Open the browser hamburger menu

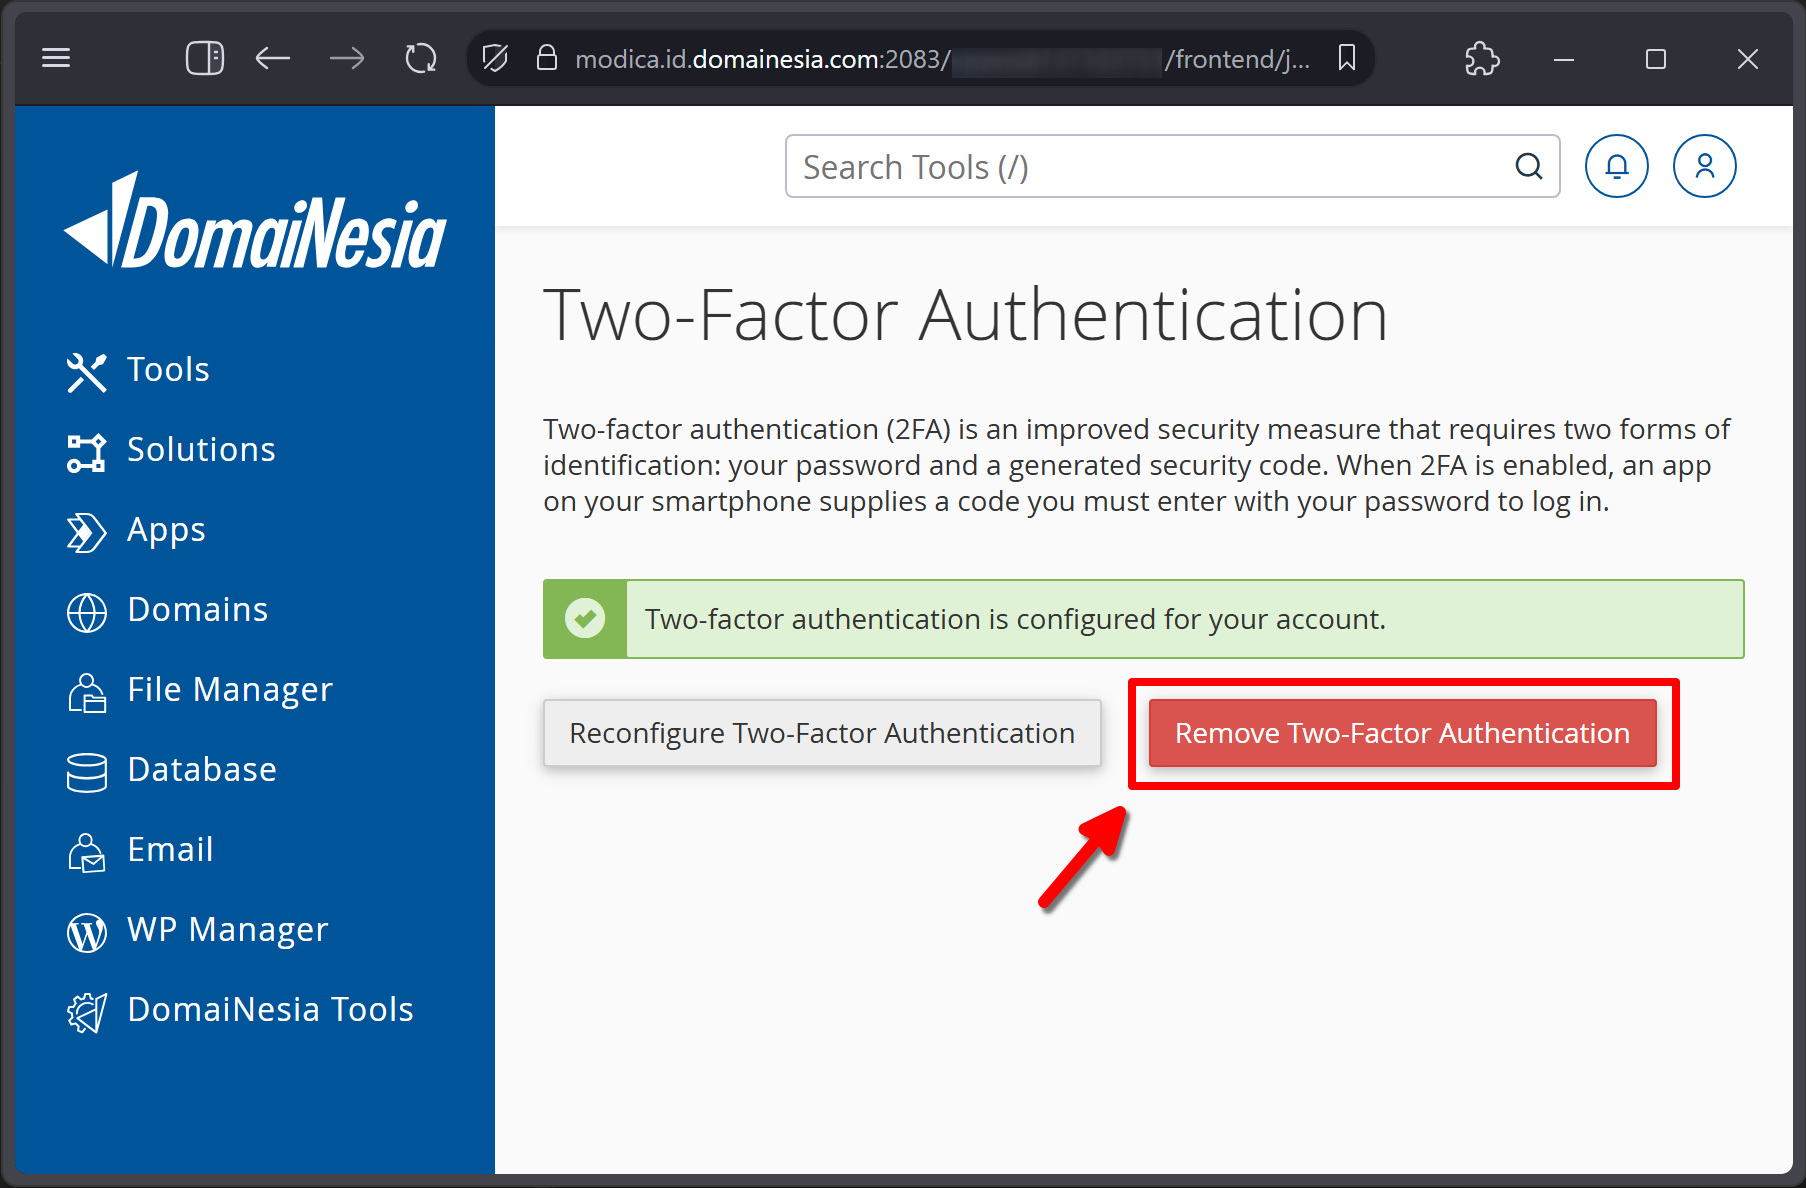(56, 58)
